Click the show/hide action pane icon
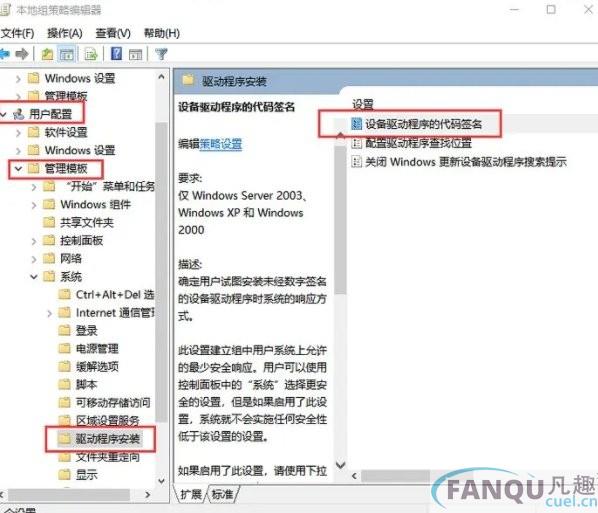This screenshot has height=513, width=598. (x=135, y=54)
